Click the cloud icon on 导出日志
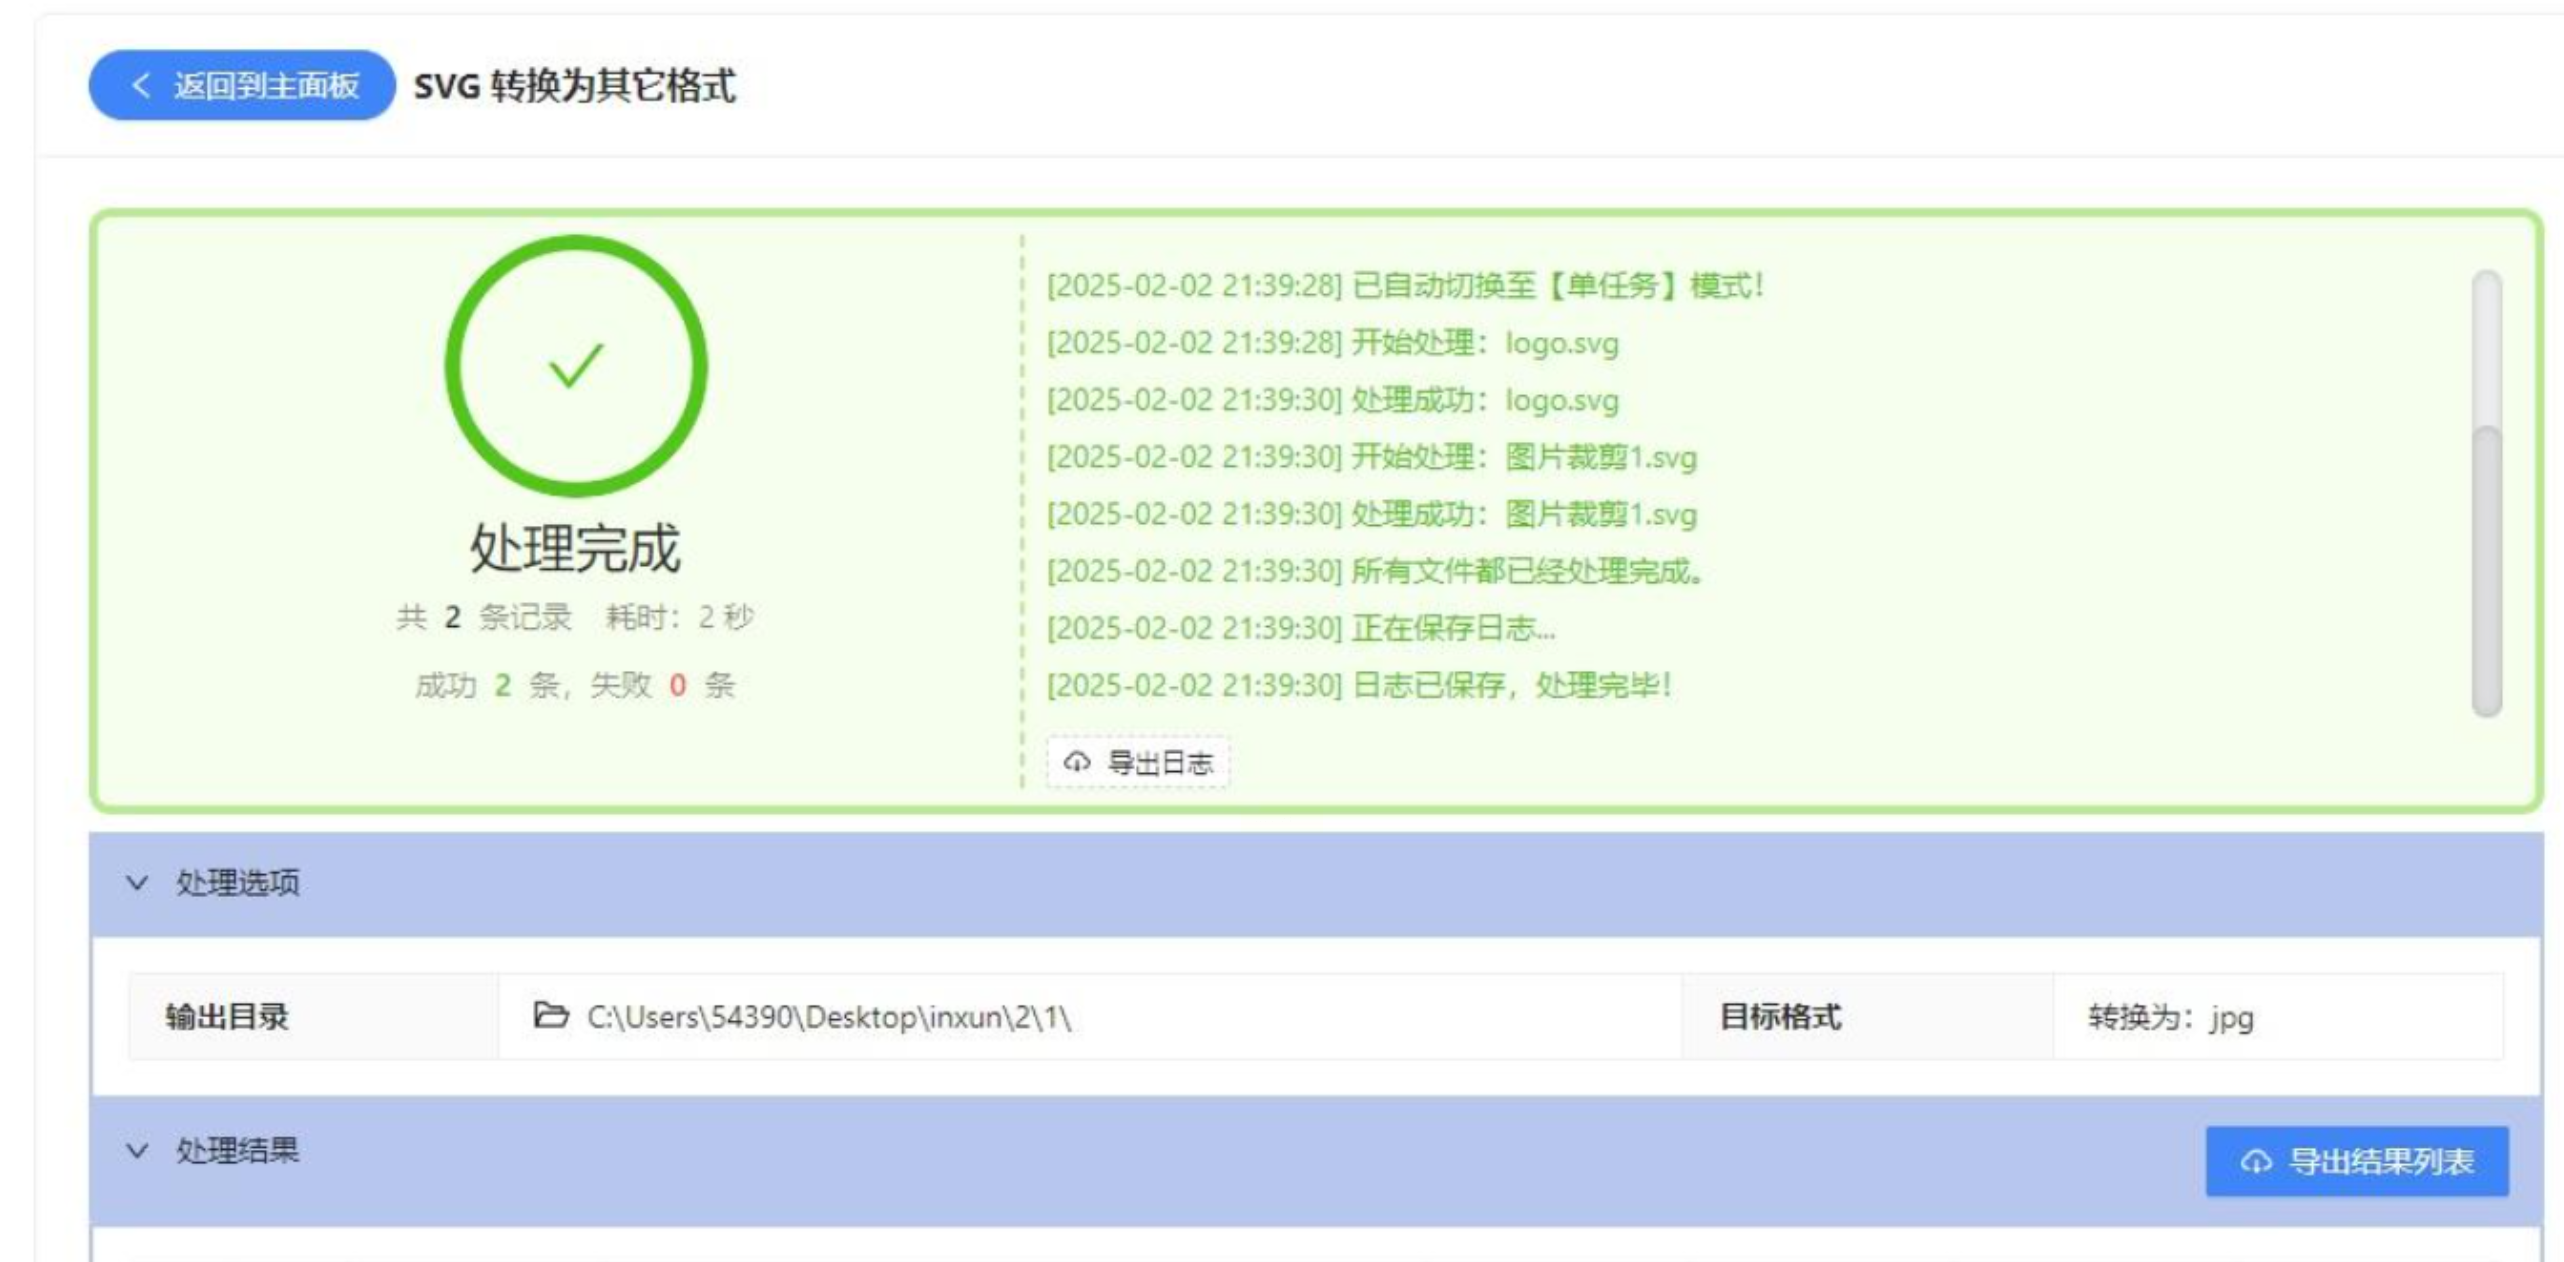Viewport: 2564px width, 1262px height. 1076,762
